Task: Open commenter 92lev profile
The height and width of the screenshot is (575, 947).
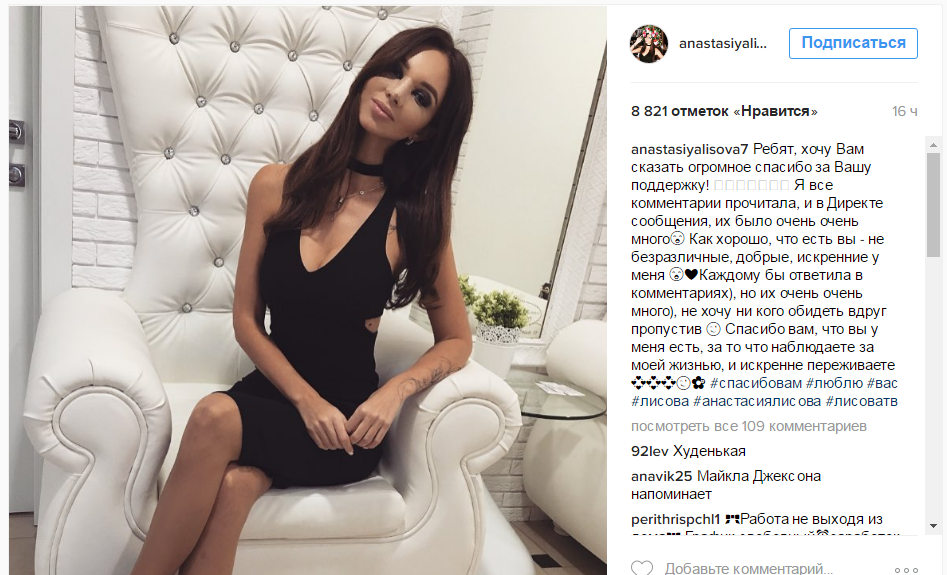Action: [649, 451]
